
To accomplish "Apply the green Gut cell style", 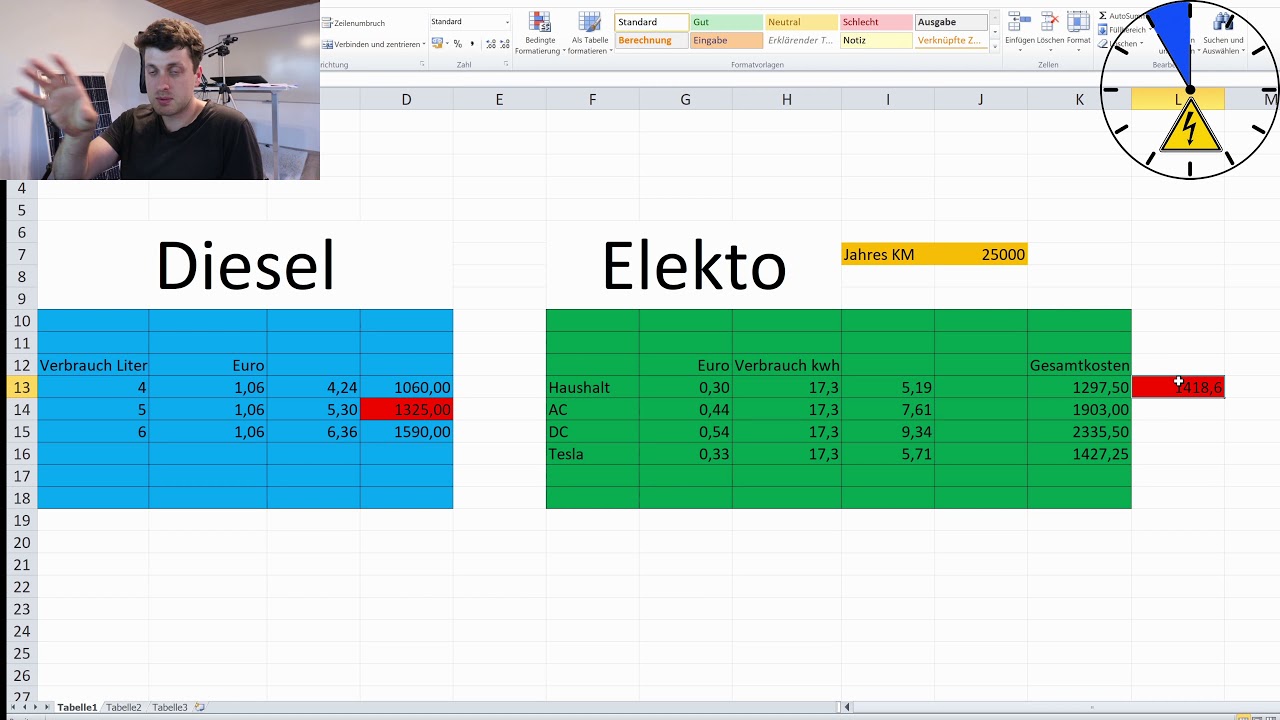I will coord(726,22).
